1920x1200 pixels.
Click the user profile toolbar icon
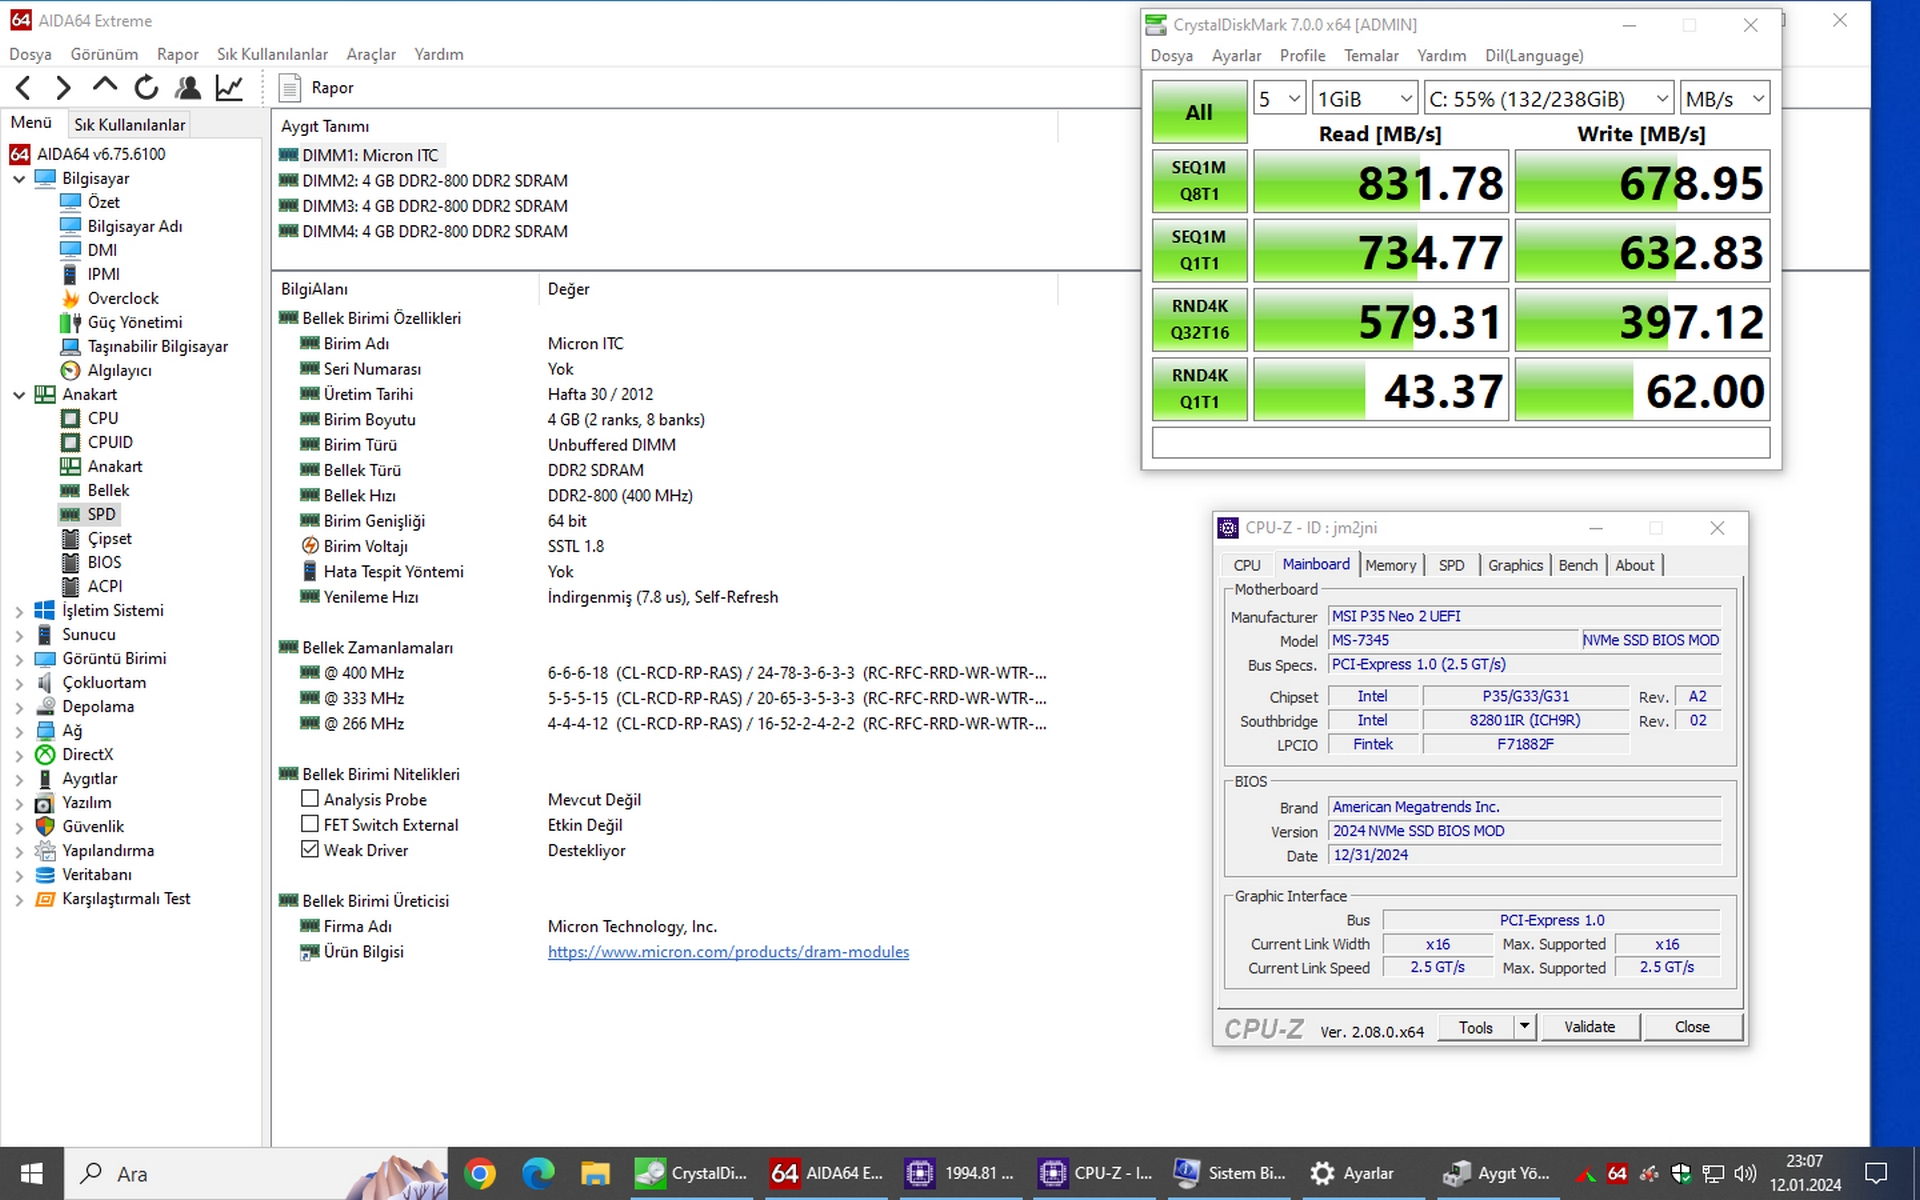coord(187,88)
